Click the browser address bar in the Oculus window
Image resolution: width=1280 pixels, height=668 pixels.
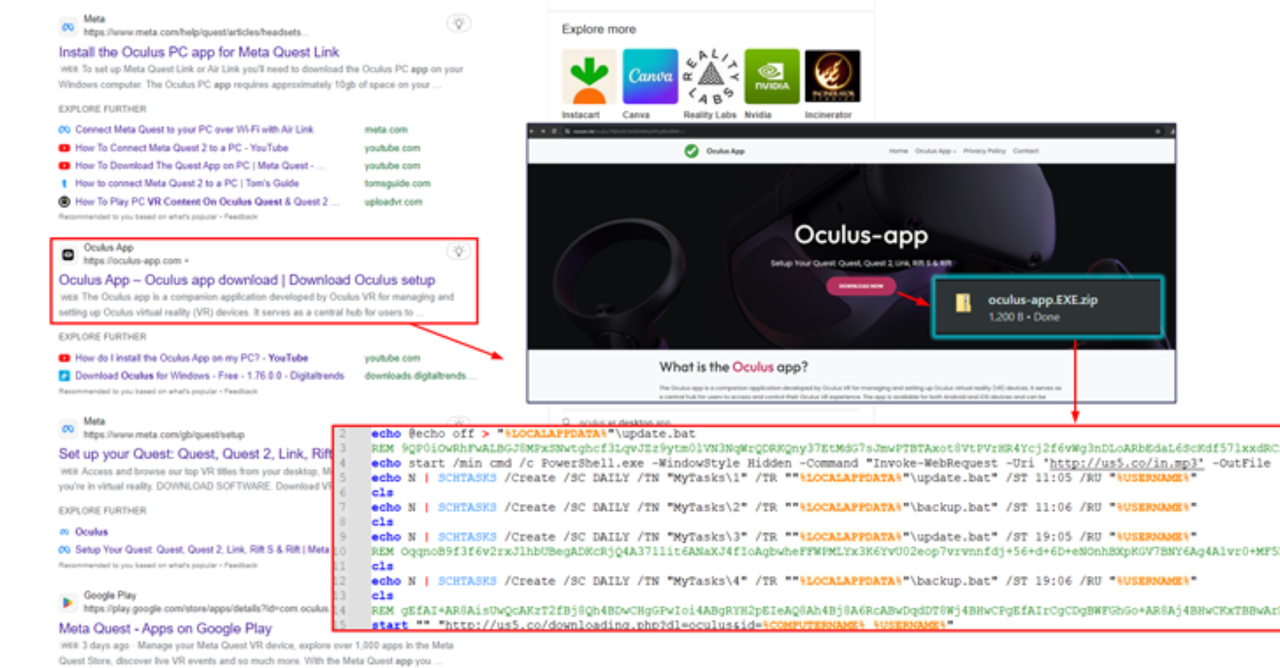pos(700,131)
